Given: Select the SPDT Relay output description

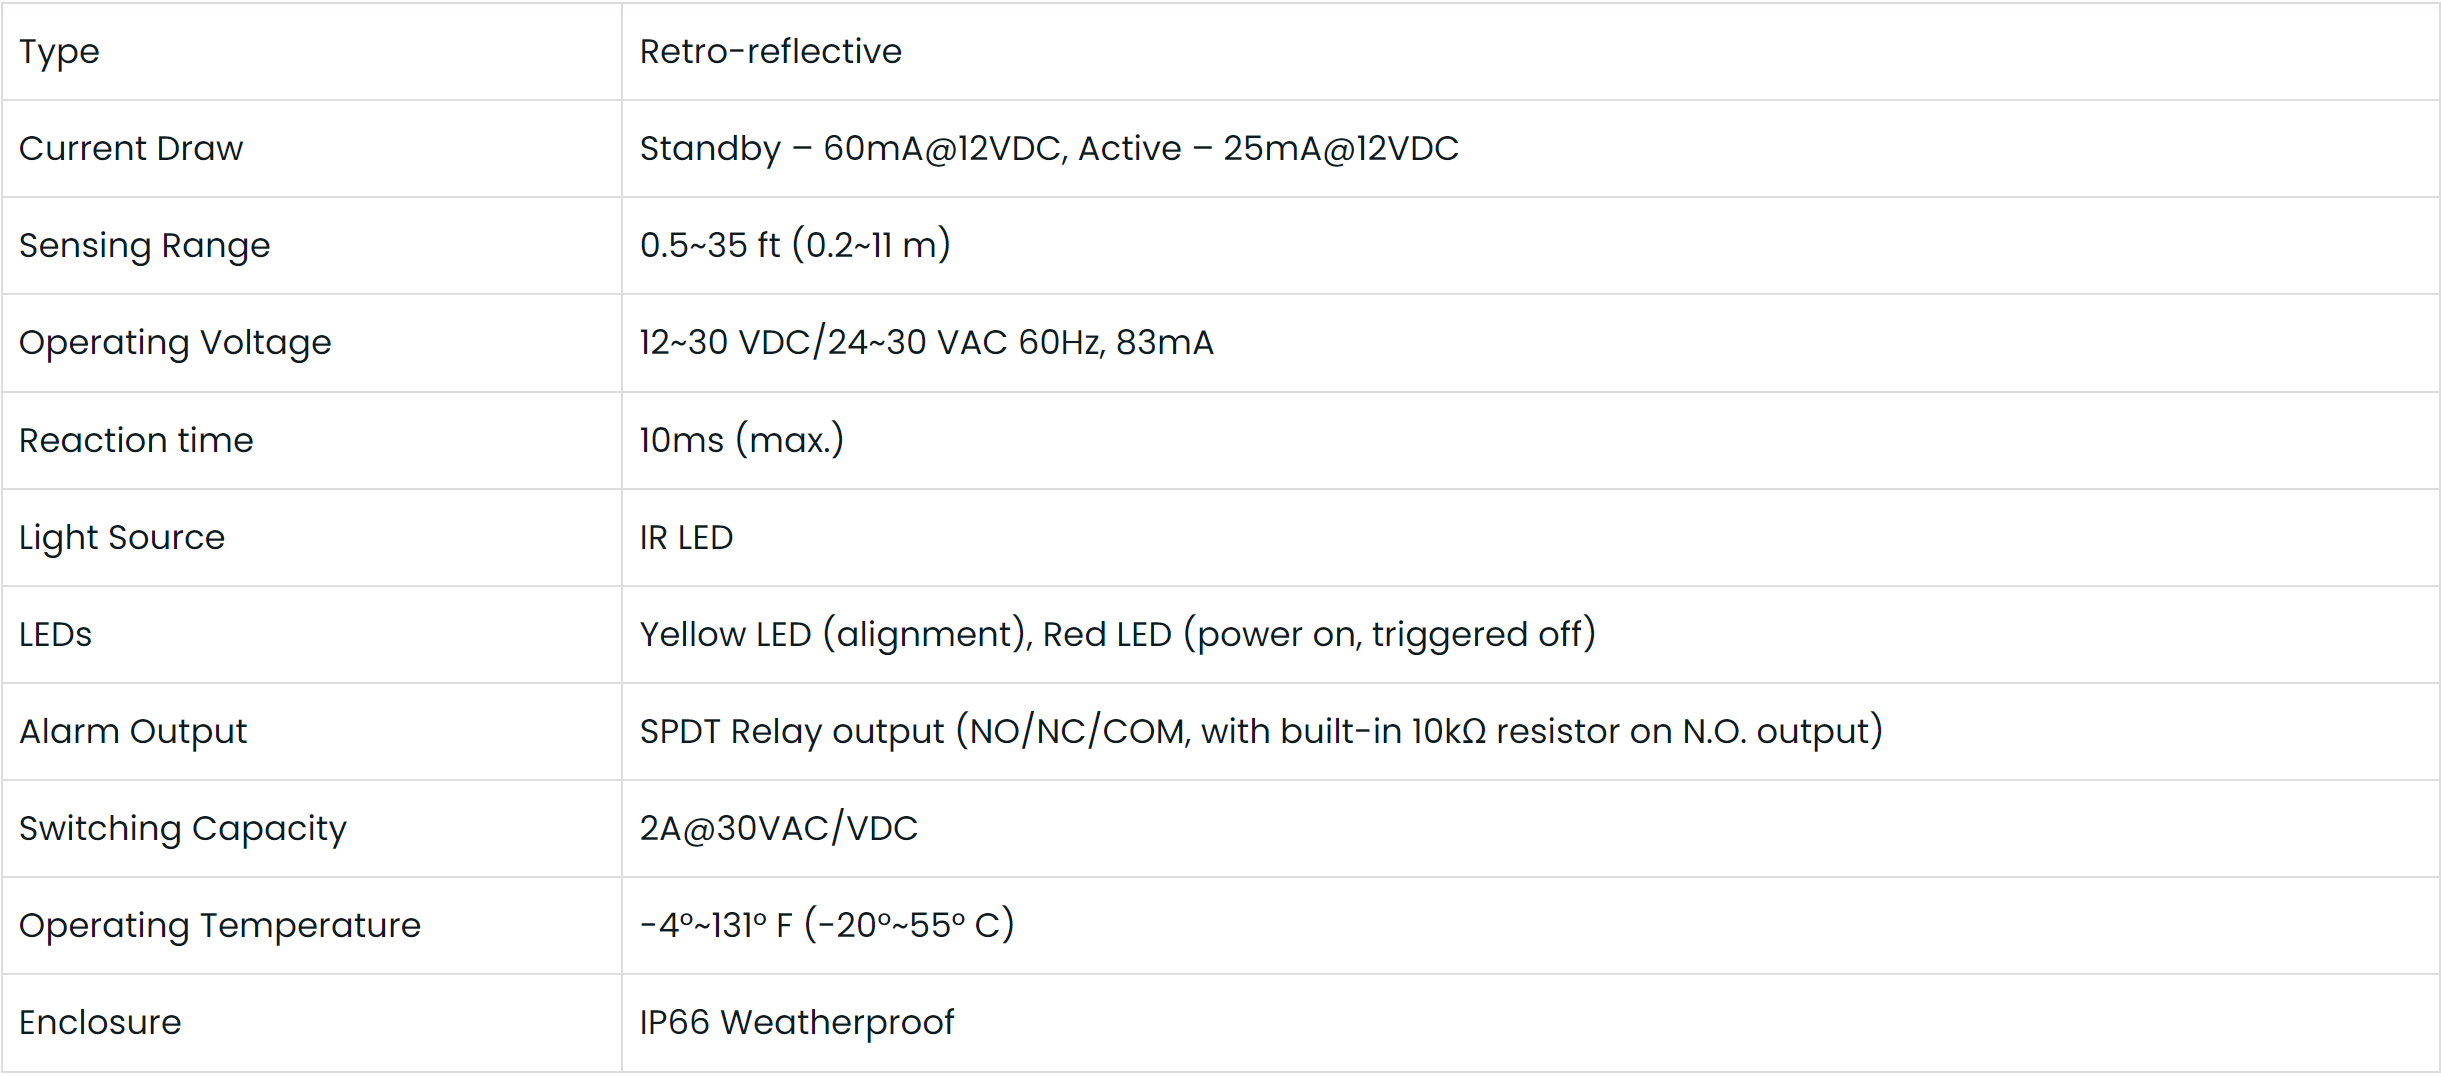Looking at the screenshot, I should pyautogui.click(x=1260, y=732).
